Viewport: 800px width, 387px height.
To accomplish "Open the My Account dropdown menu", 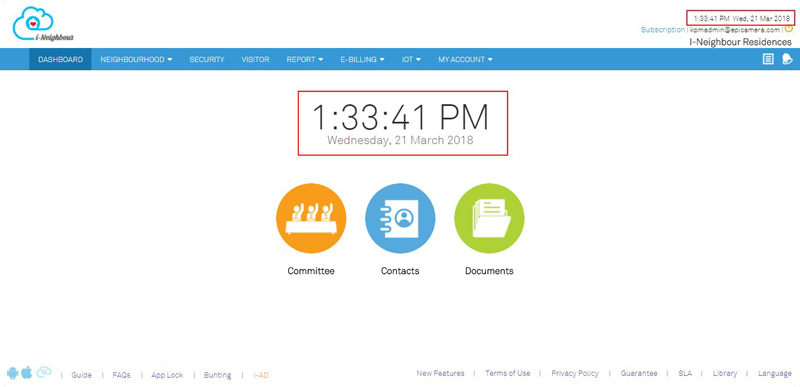I will point(465,60).
